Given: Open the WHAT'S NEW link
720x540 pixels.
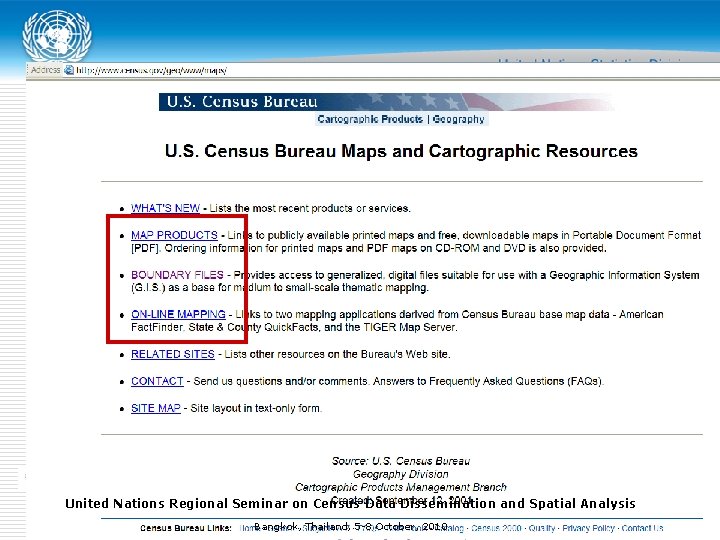Looking at the screenshot, I should pyautogui.click(x=165, y=208).
